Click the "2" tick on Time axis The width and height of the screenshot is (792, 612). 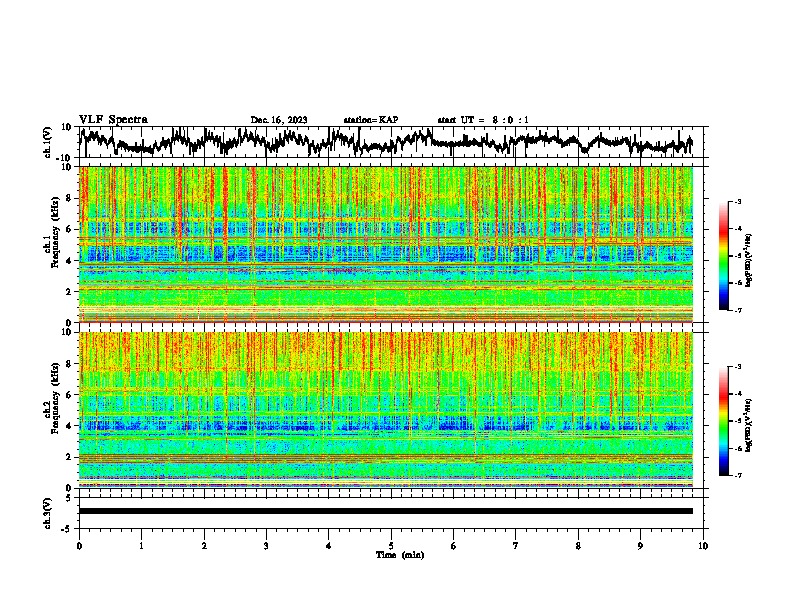pos(204,546)
